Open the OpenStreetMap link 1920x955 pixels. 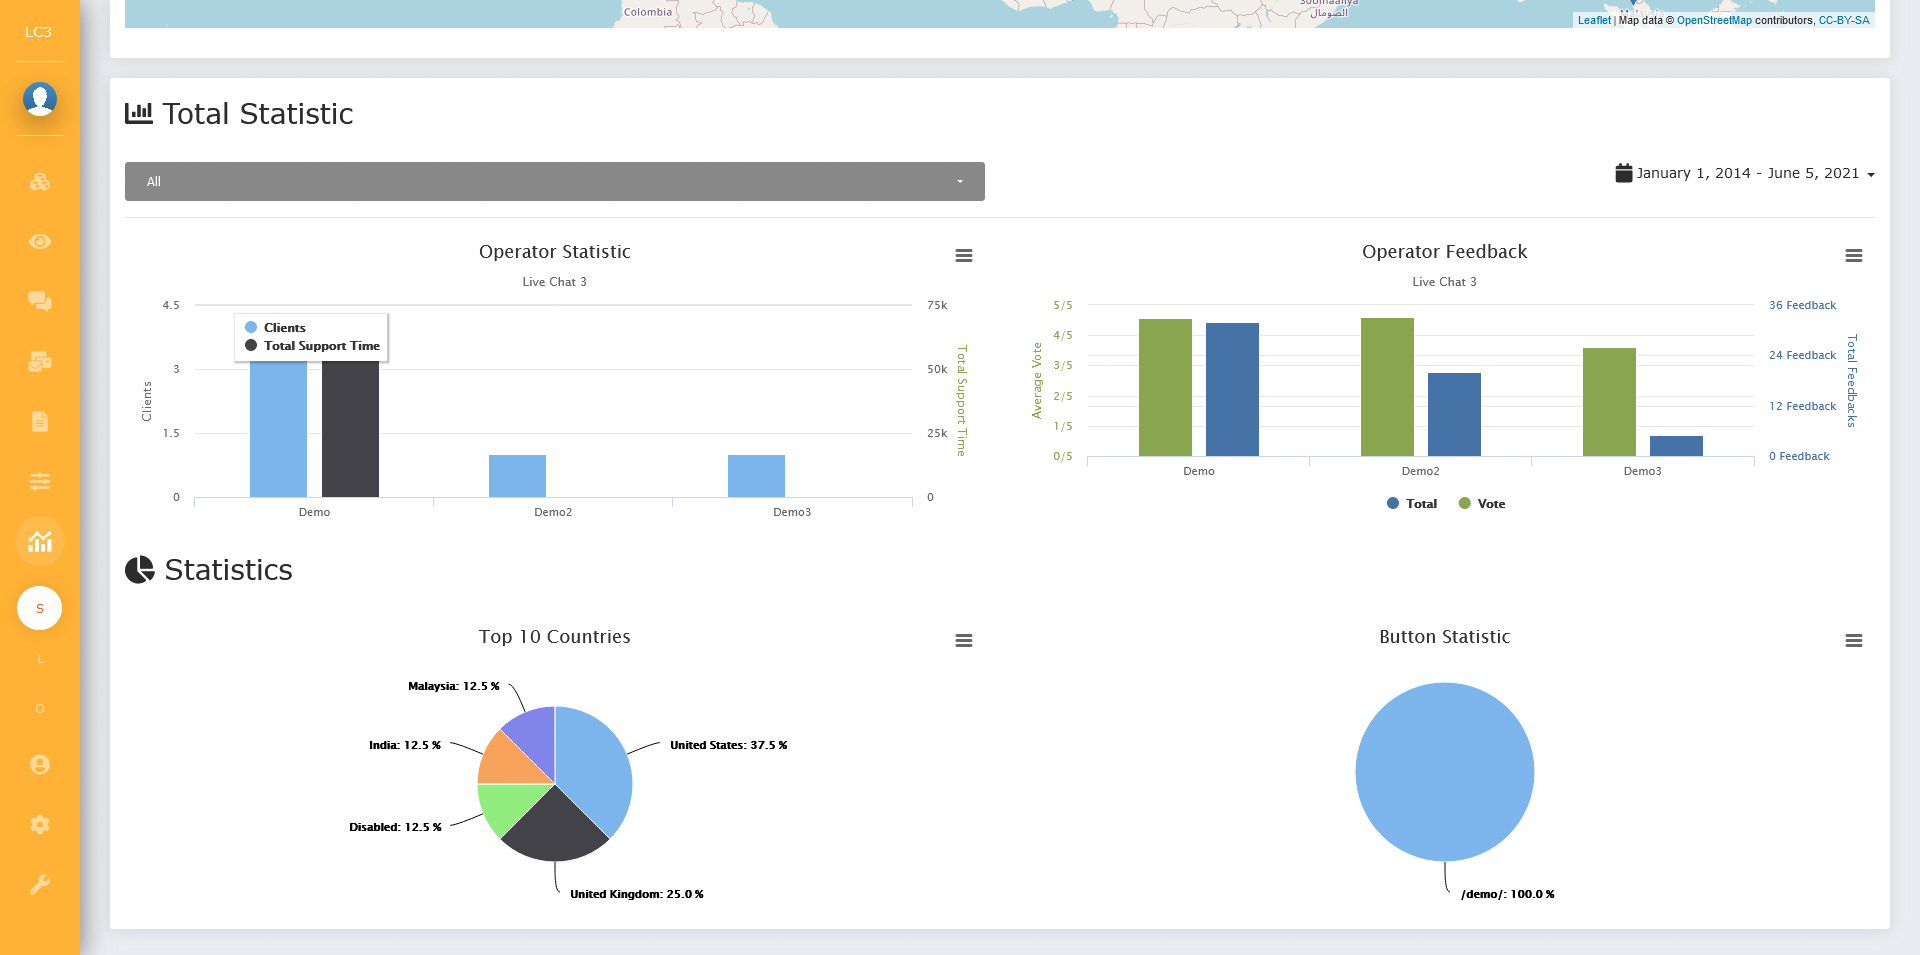coord(1714,20)
